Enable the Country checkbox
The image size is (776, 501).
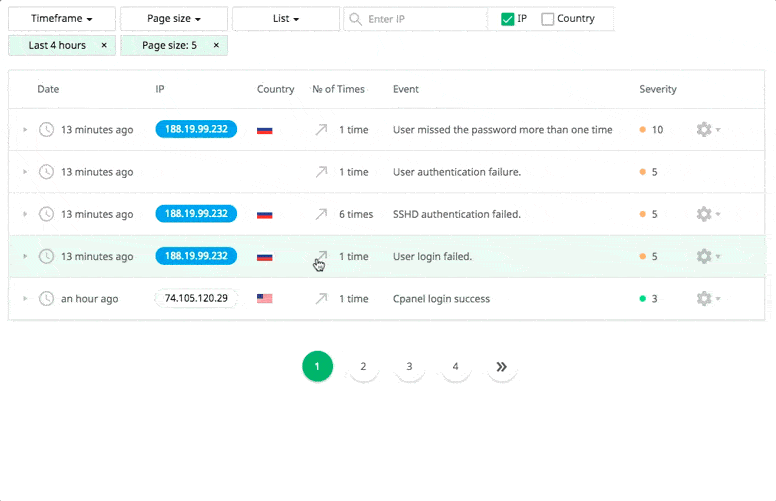tap(548, 19)
